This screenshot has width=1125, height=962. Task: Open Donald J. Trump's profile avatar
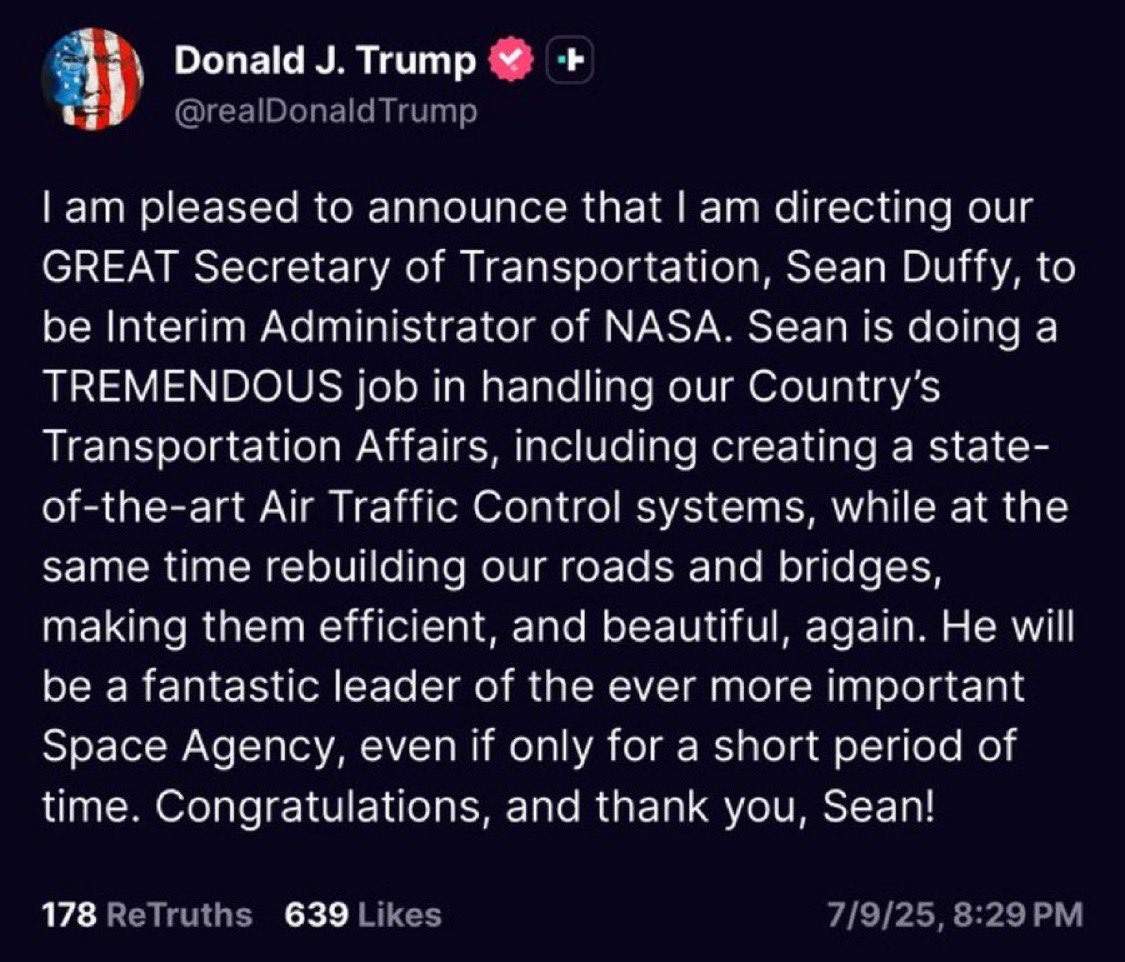click(x=93, y=79)
